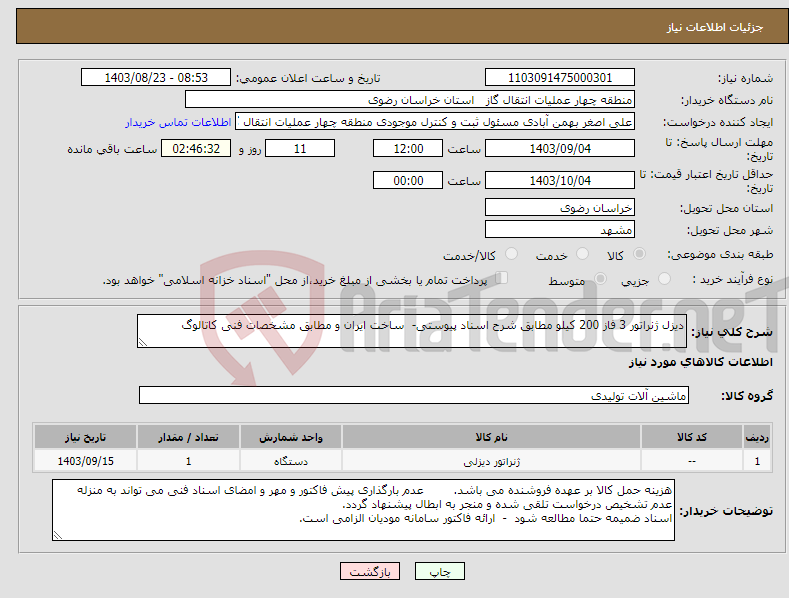Screen dimensions: 789x598
Task: Click the جزئیات اطلاعات نیاز page header
Action: (x=715, y=27)
